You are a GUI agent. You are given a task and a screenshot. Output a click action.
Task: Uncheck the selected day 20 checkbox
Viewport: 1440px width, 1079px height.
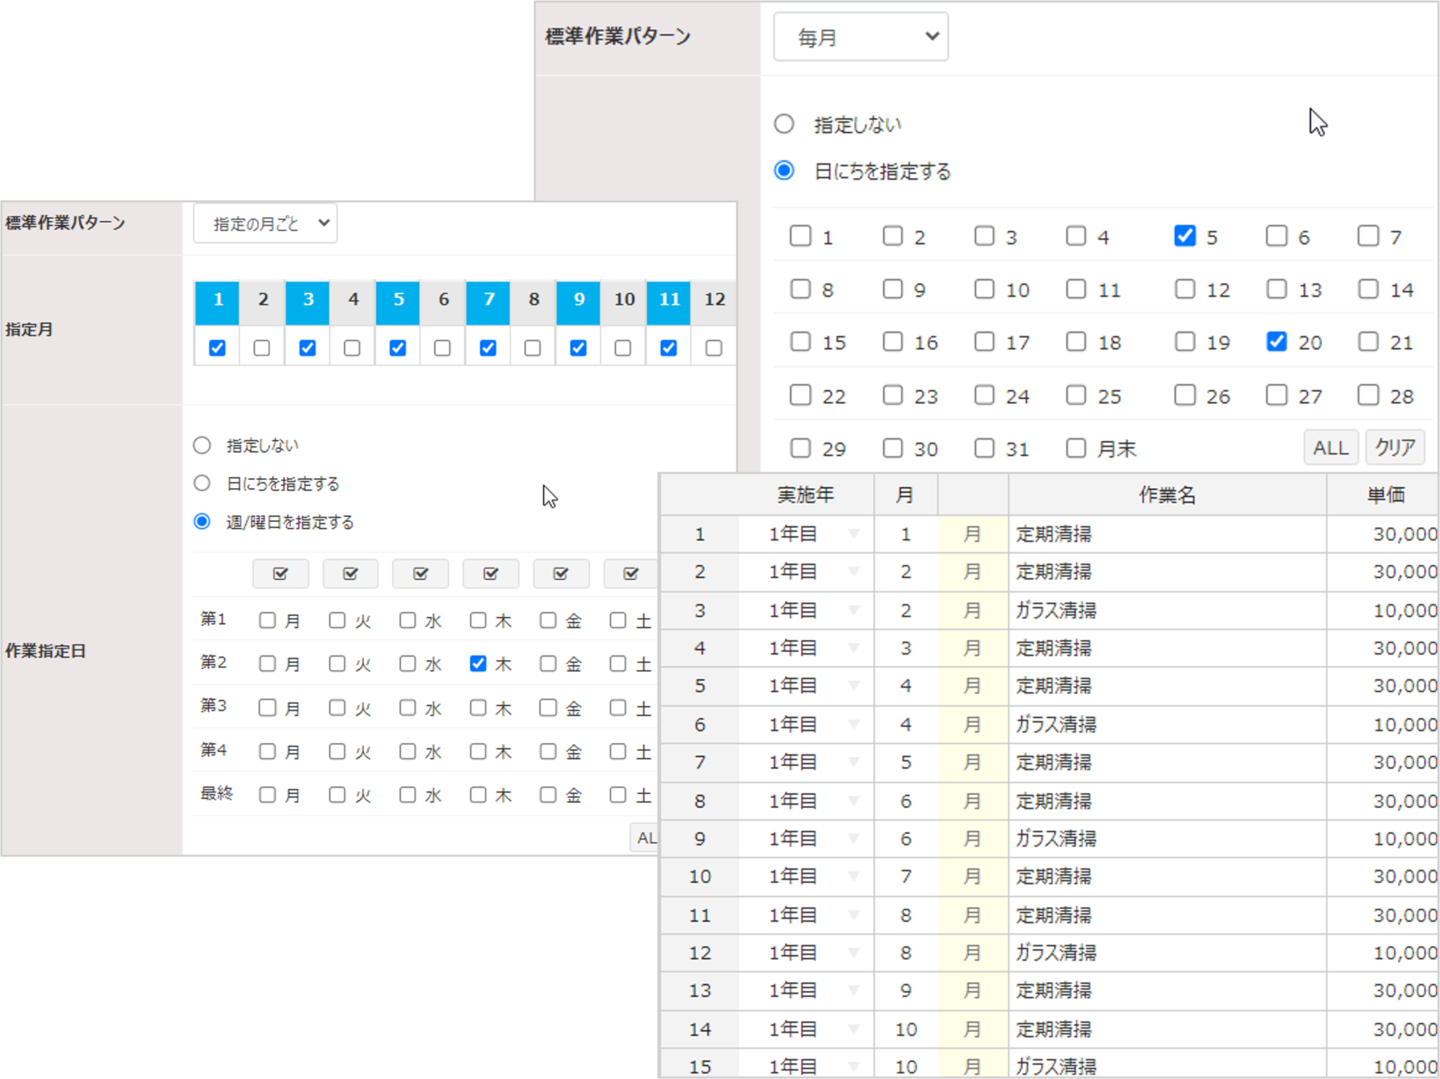coord(1276,341)
